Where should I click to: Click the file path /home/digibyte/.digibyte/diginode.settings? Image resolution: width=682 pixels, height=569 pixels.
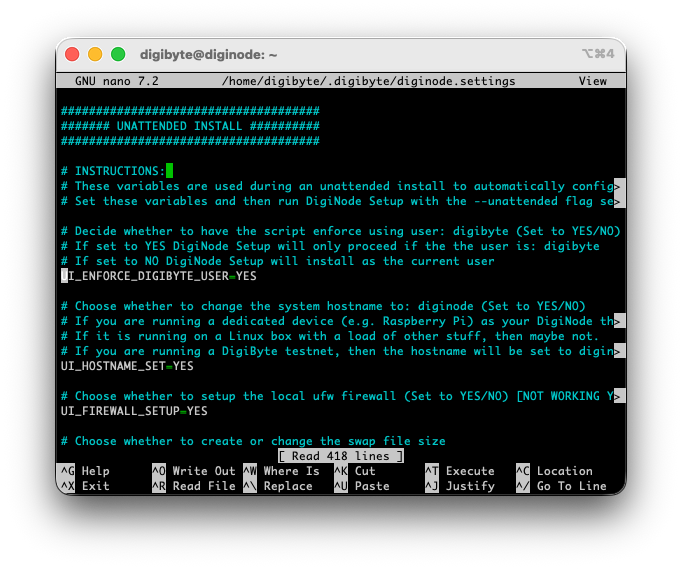point(368,81)
